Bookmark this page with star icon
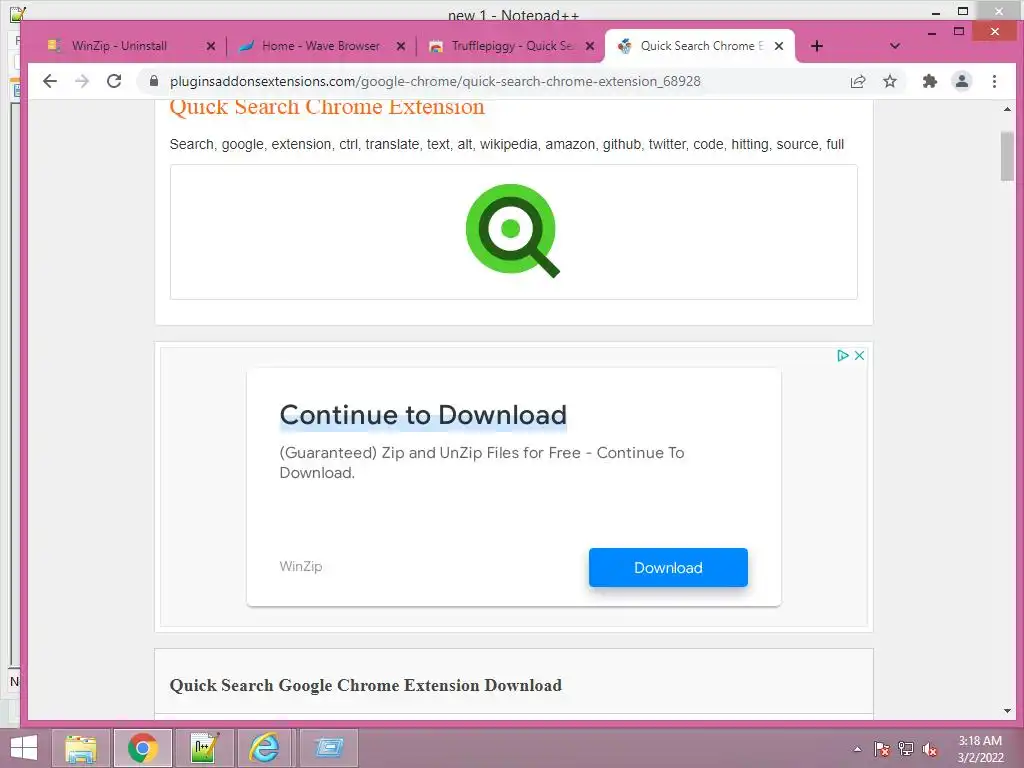Image resolution: width=1024 pixels, height=768 pixels. (x=889, y=82)
